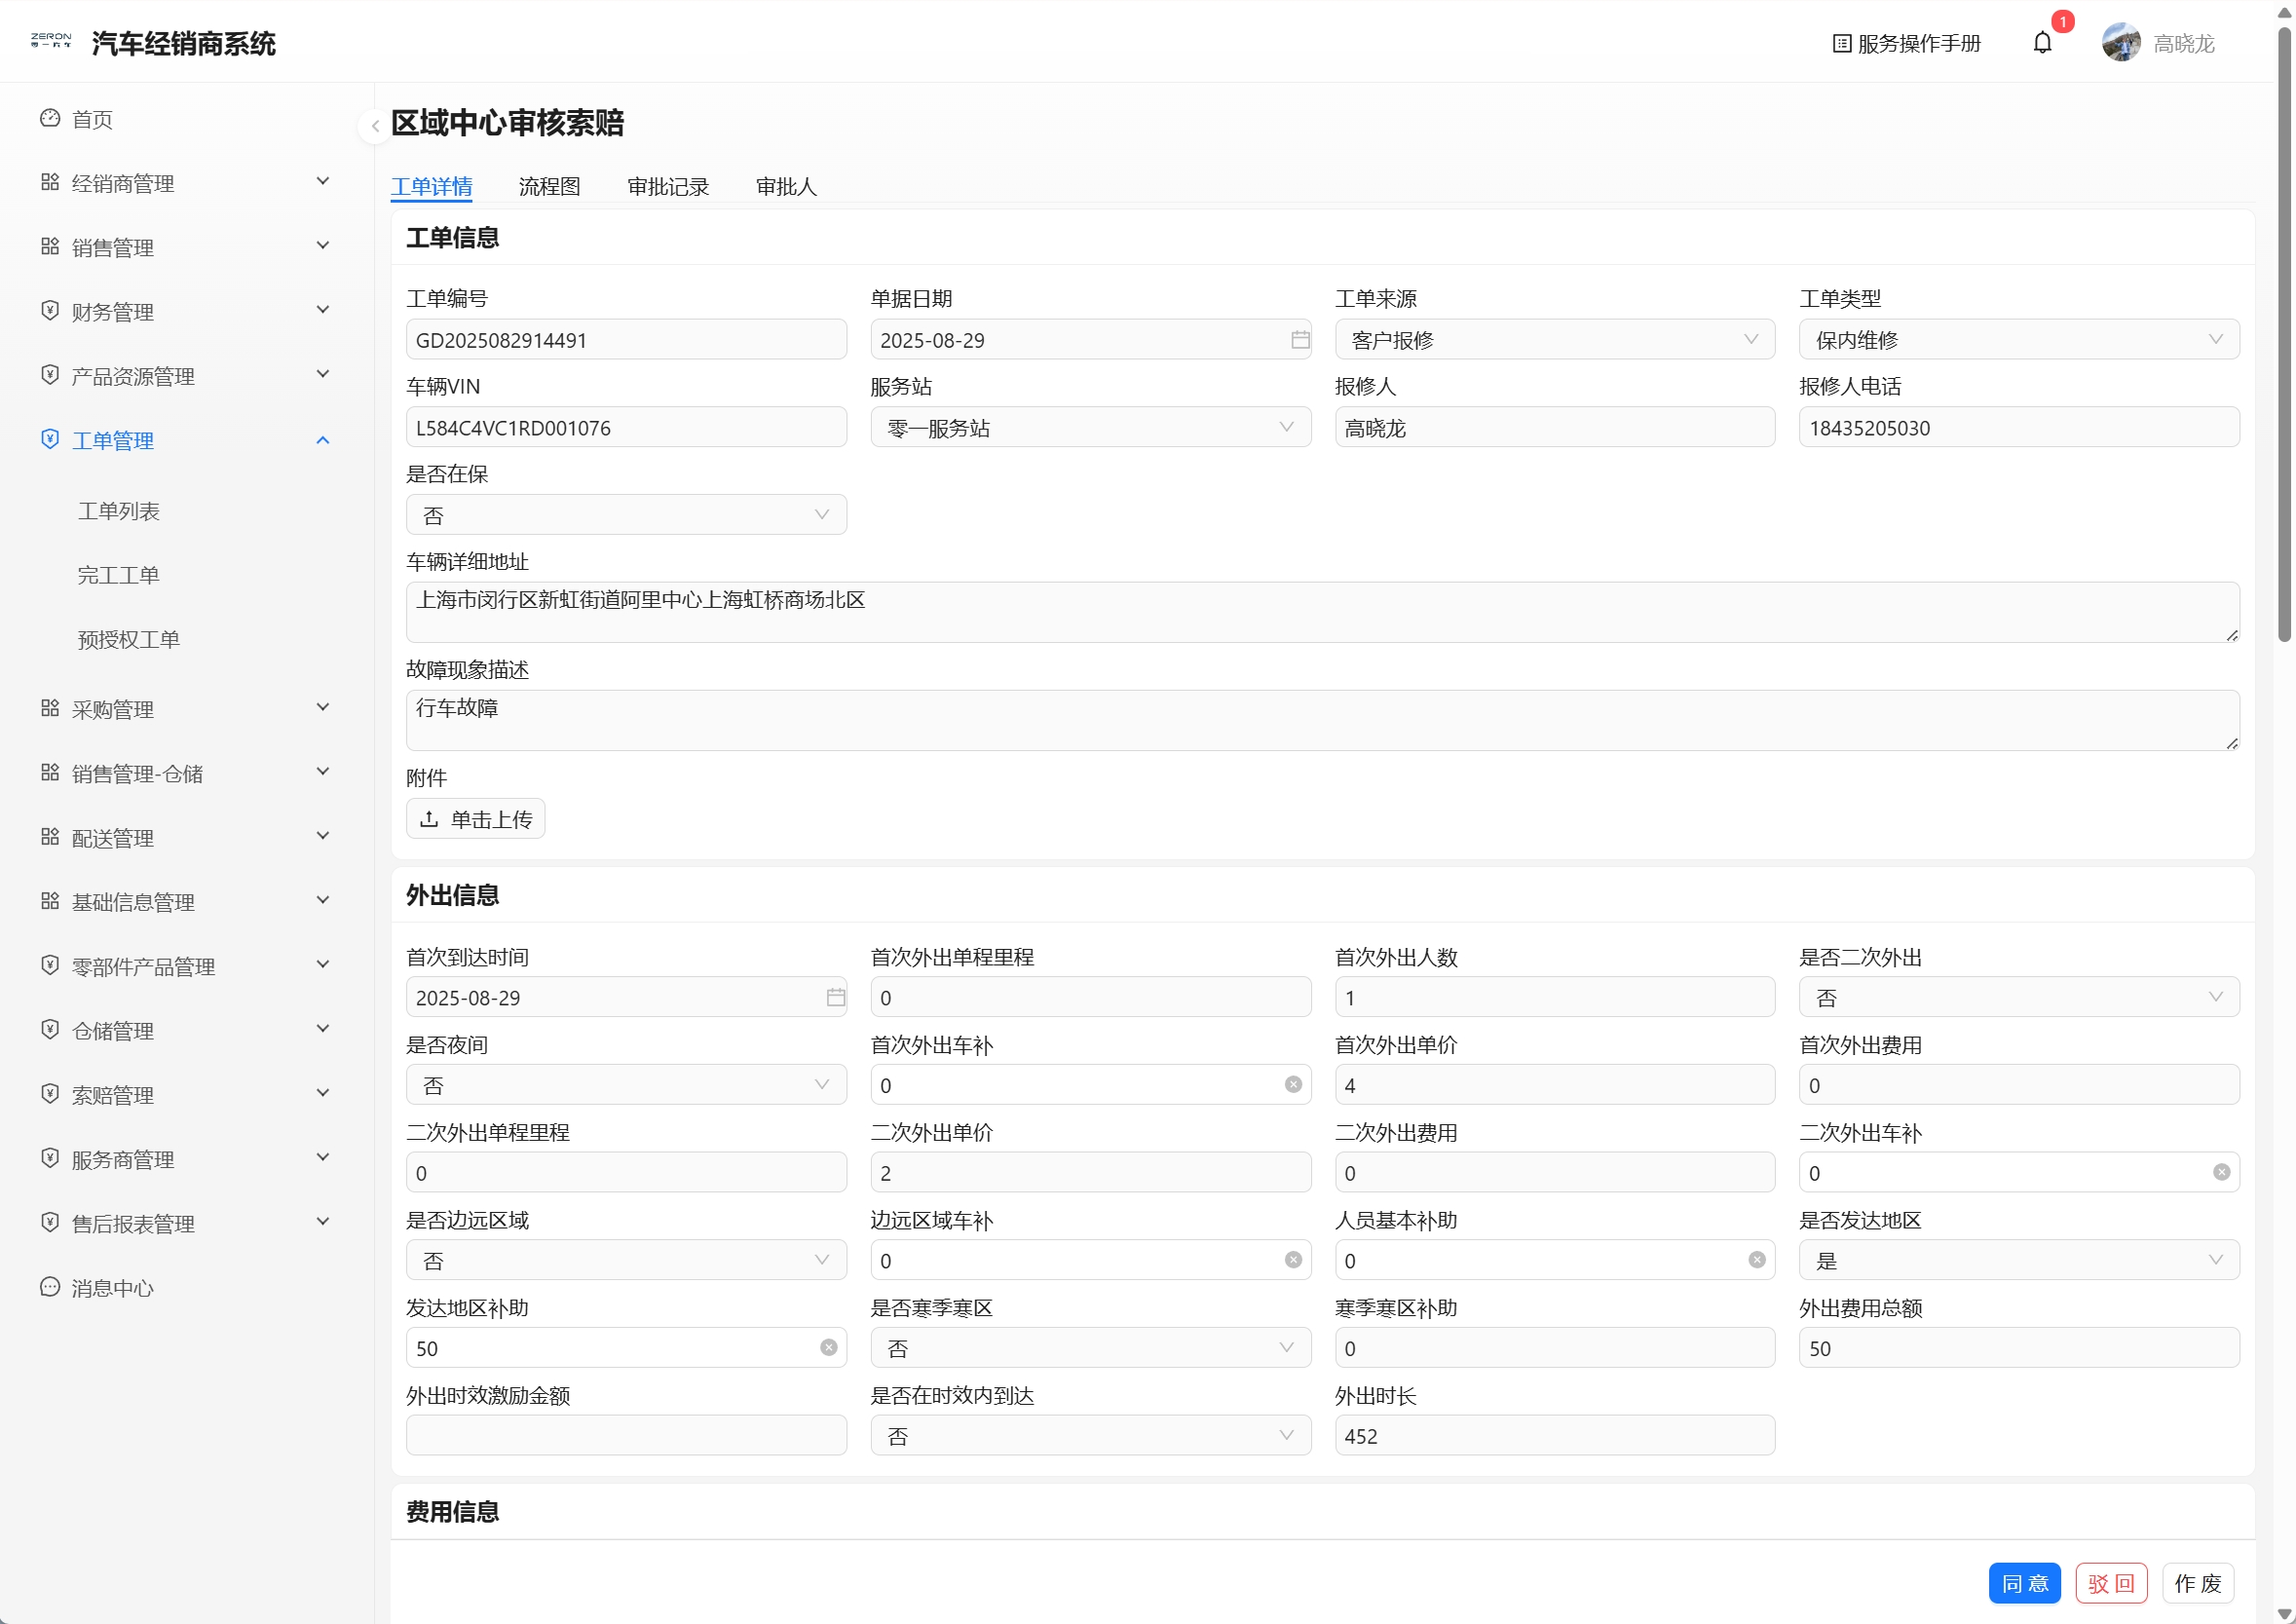Click the 作废 void button
This screenshot has width=2296, height=1624.
point(2198,1583)
